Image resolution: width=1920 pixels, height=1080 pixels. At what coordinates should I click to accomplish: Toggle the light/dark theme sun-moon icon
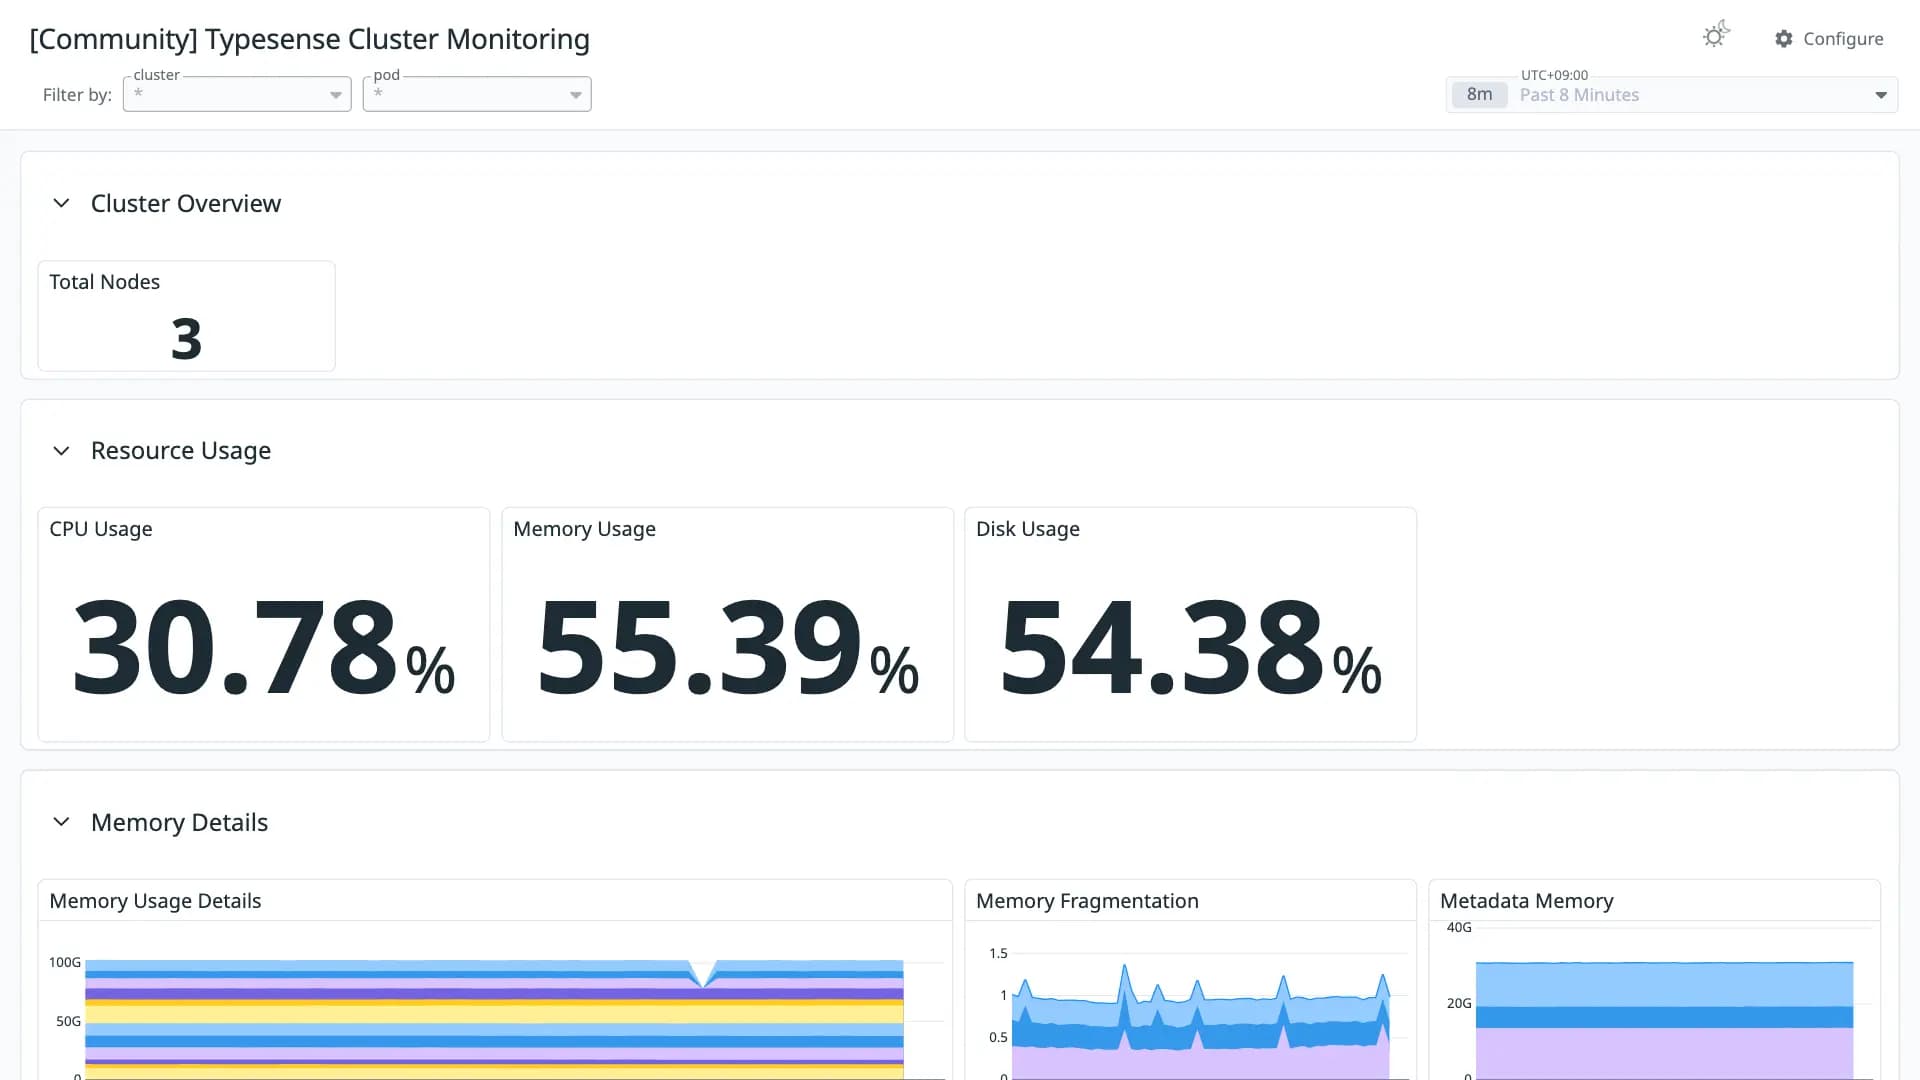point(1716,35)
